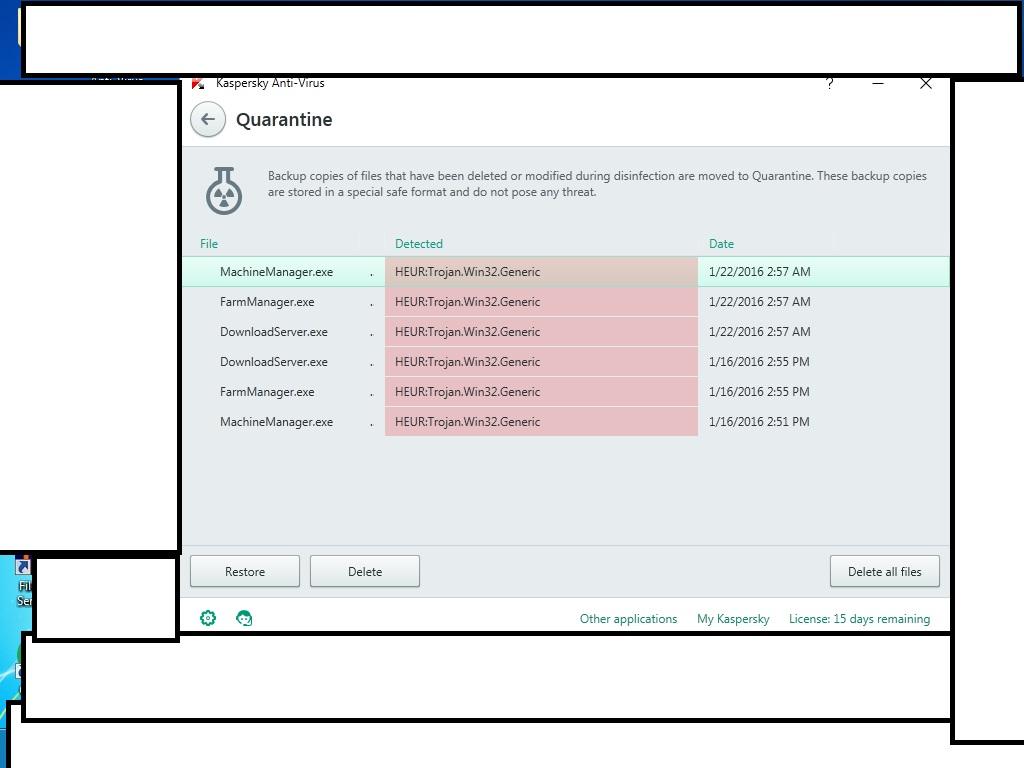
Task: Restore the selected quarantined file
Action: (245, 571)
